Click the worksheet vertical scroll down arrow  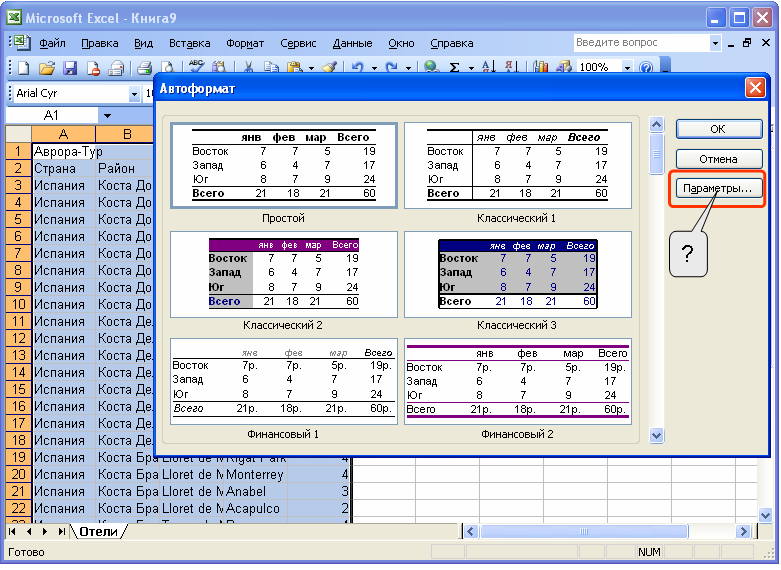[x=765, y=515]
